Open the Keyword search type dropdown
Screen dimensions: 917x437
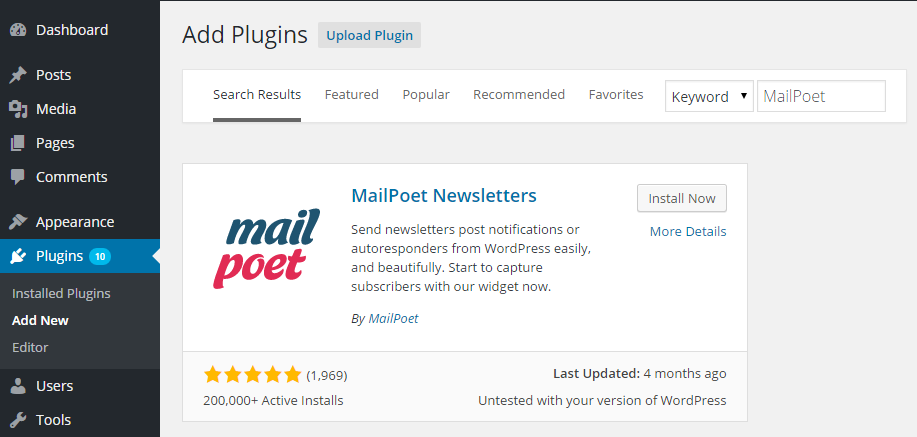tap(709, 97)
